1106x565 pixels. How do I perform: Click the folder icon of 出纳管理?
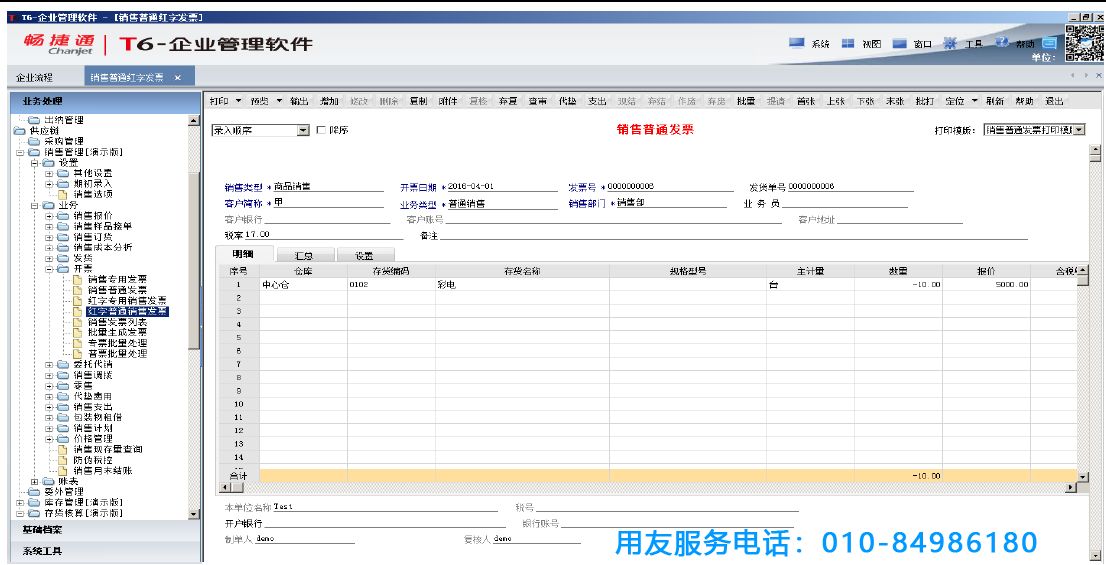click(34, 120)
